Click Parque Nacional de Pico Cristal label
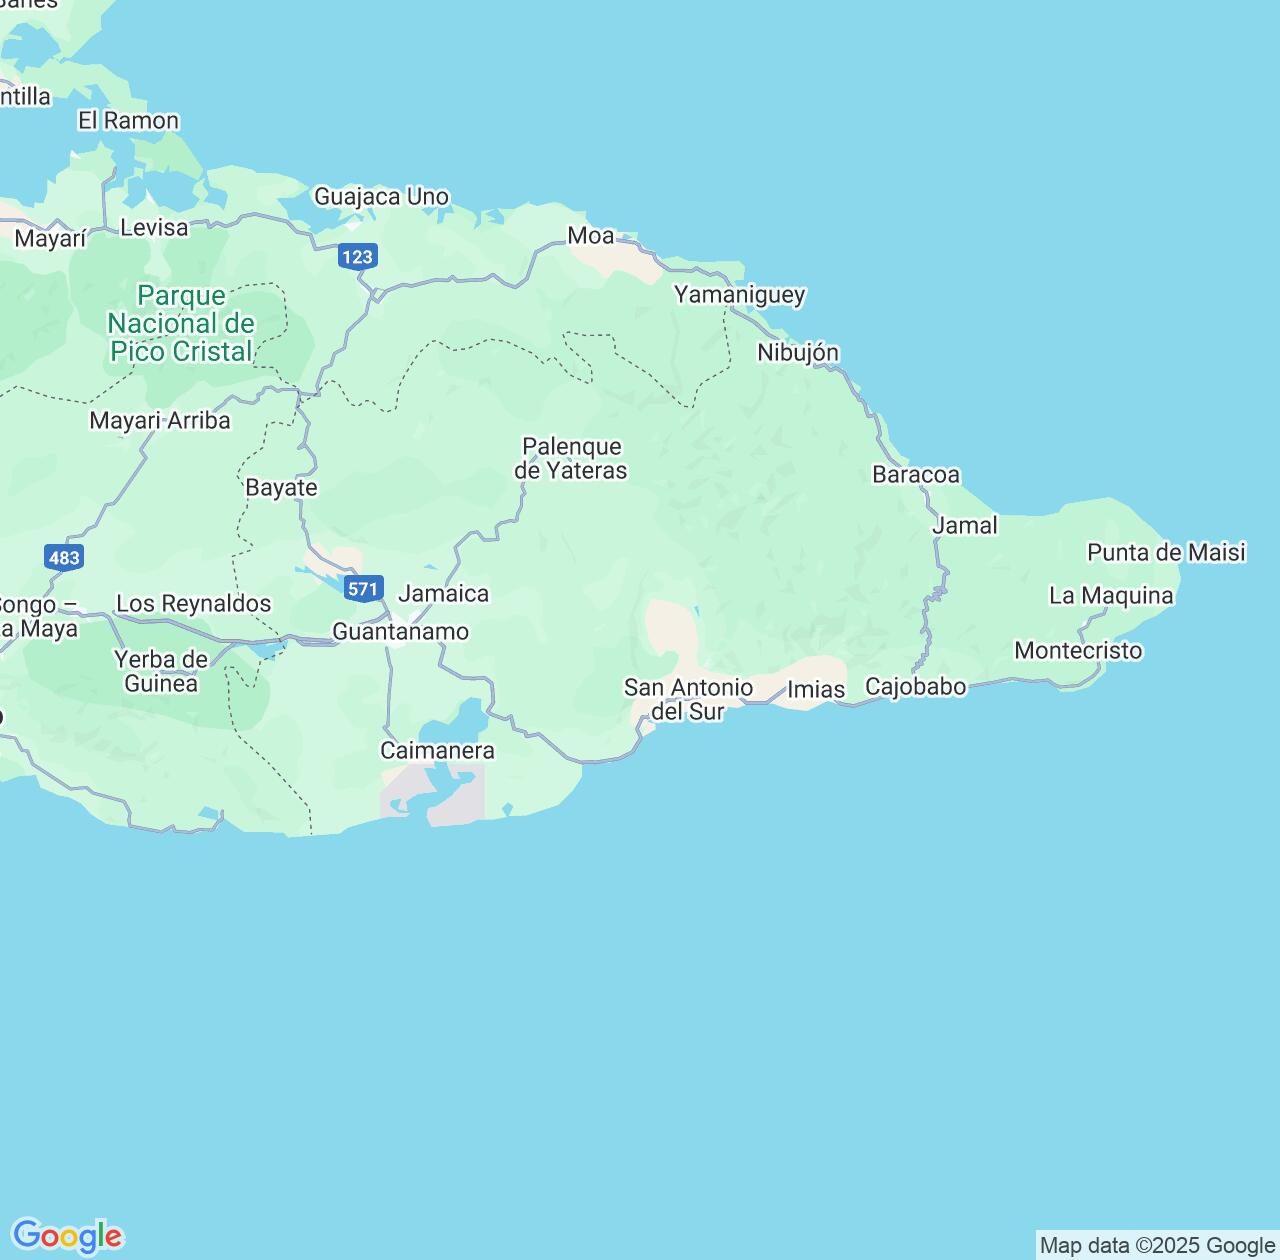1280x1260 pixels. (181, 324)
